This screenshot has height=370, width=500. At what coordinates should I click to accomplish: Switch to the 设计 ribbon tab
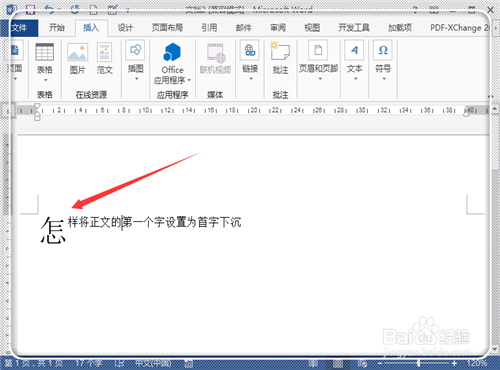pos(125,28)
